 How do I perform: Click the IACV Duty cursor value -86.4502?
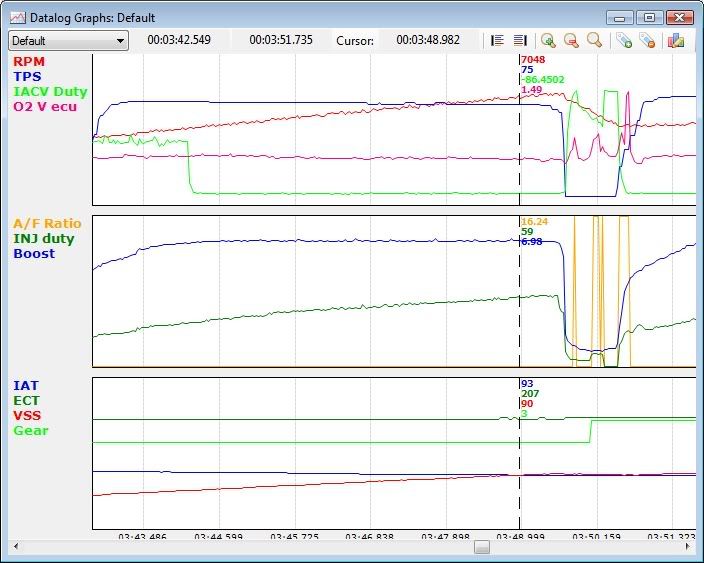[x=542, y=80]
